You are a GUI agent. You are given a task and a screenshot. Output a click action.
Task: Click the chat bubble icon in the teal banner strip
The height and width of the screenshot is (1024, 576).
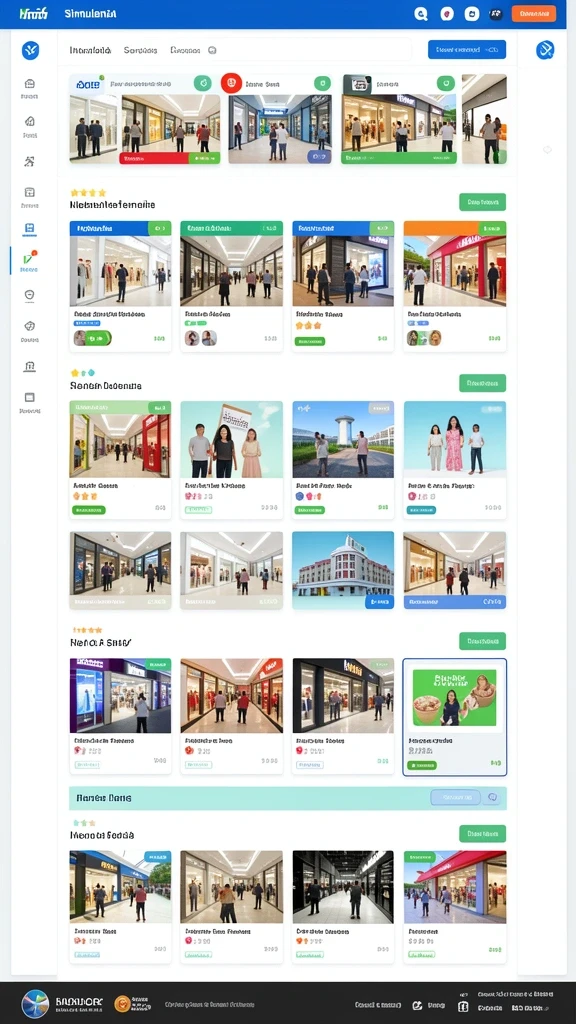[492, 797]
